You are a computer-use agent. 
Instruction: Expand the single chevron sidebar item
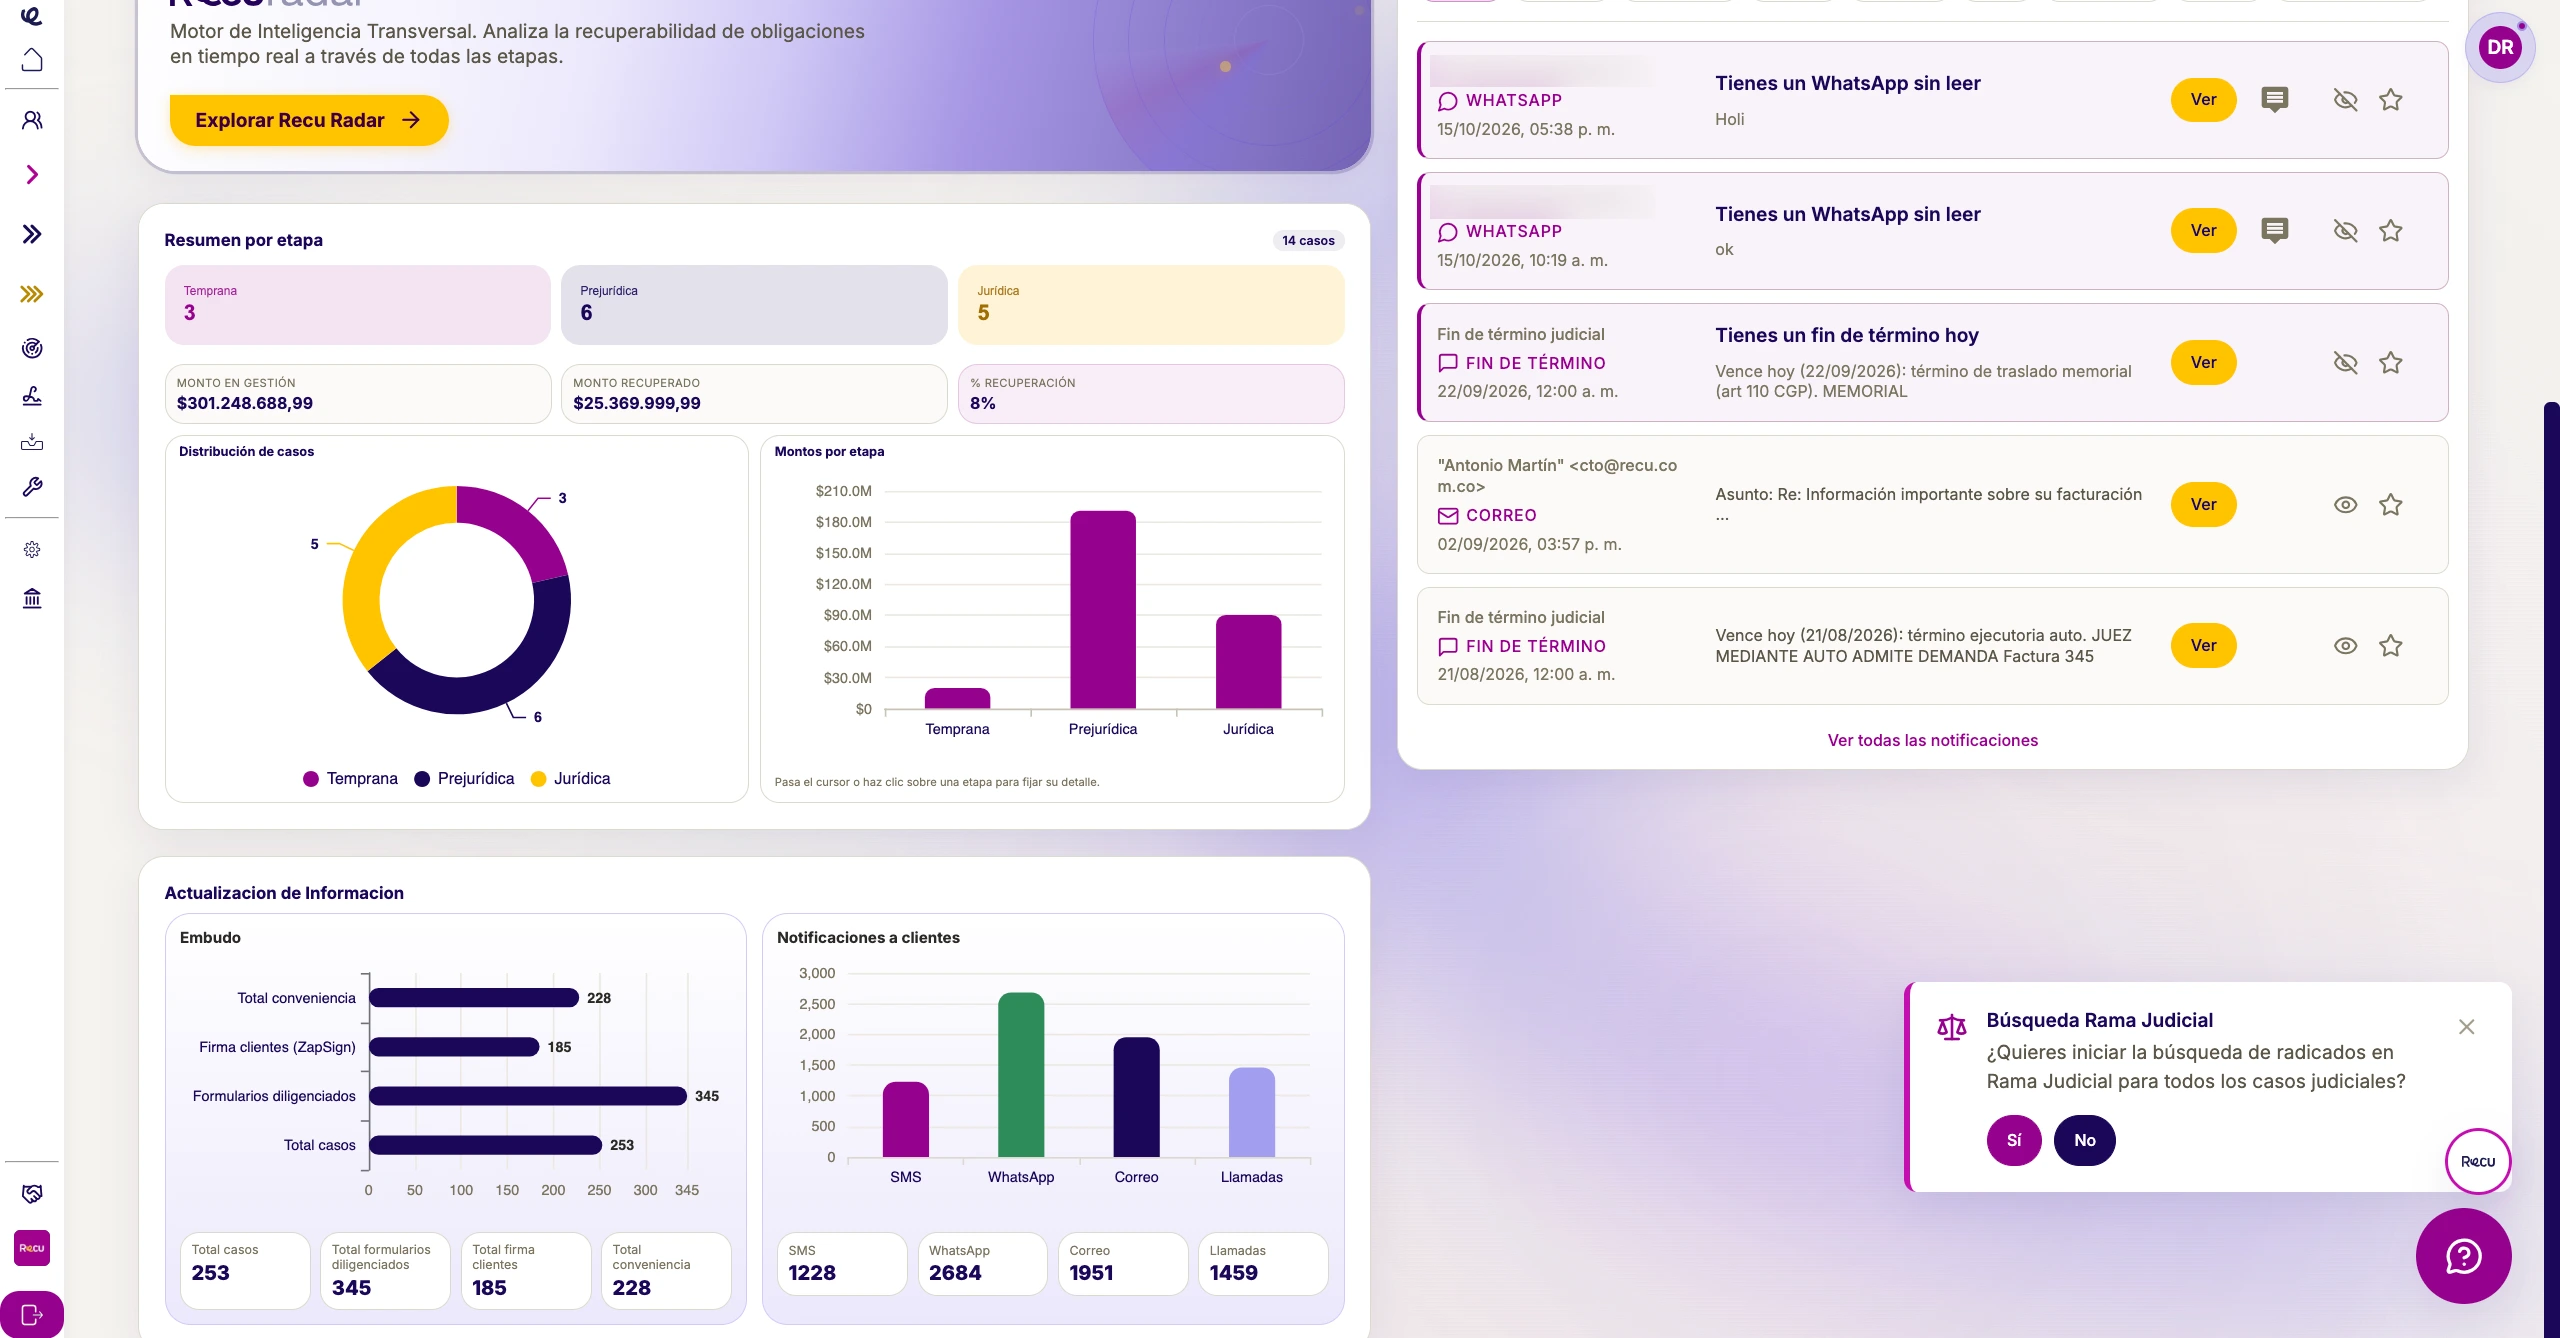32,175
